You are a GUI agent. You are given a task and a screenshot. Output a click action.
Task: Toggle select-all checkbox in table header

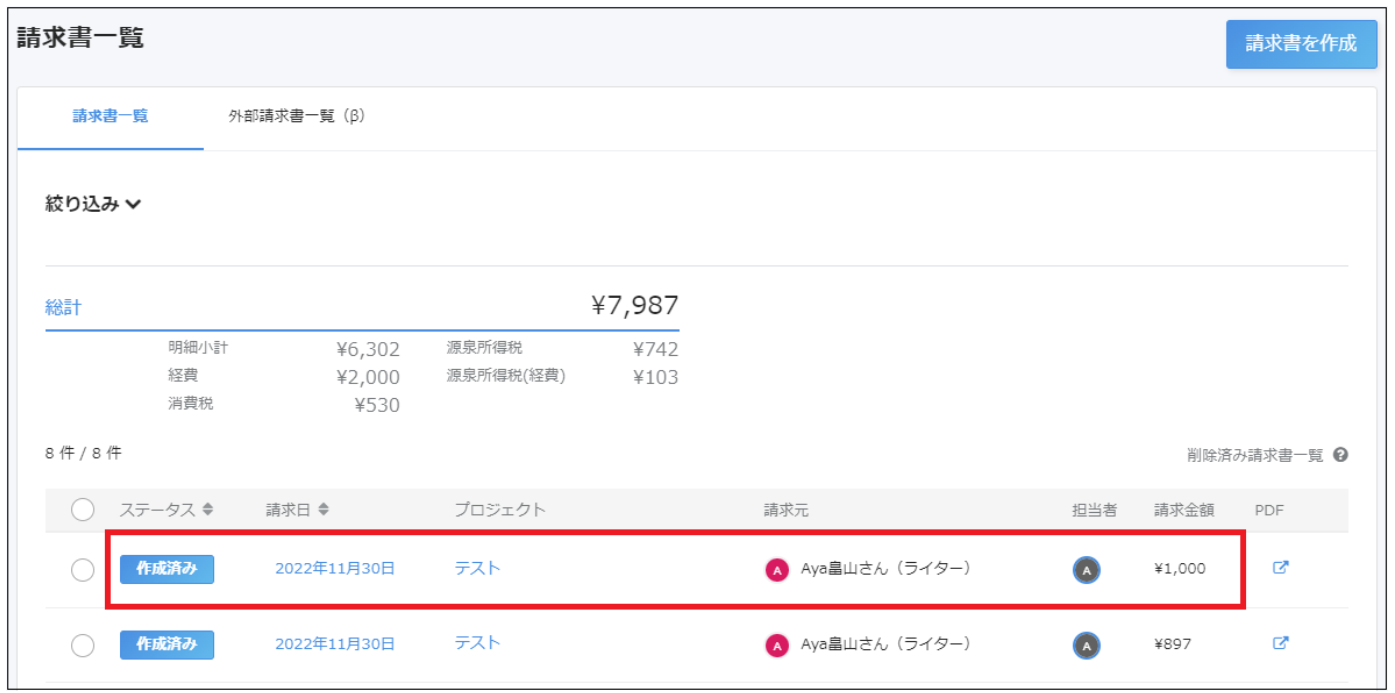pos(83,510)
